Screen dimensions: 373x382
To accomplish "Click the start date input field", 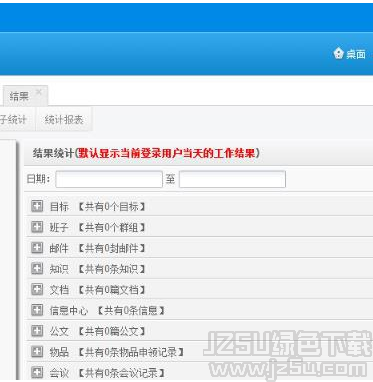I will point(109,179).
